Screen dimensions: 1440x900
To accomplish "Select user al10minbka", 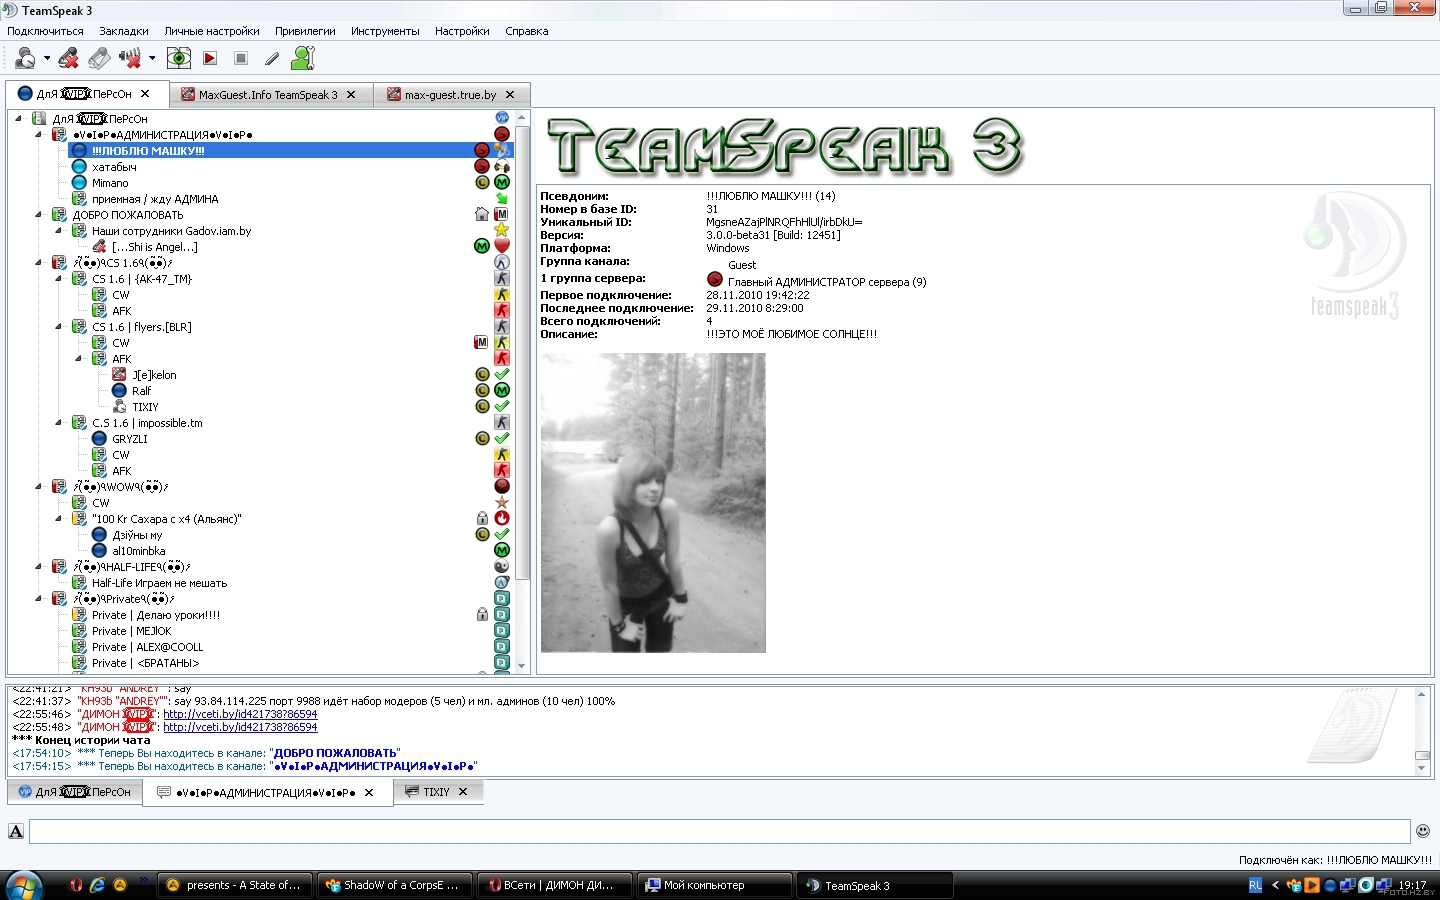I will 138,551.
